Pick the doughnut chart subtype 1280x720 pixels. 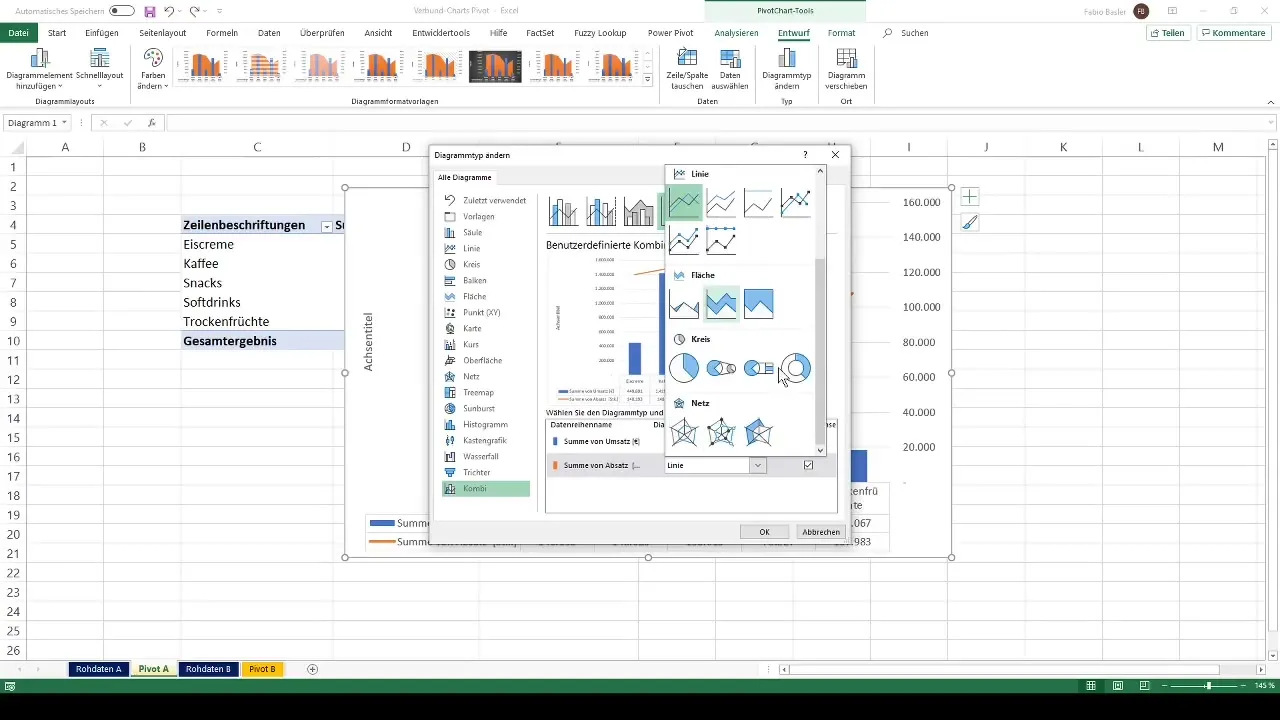795,368
